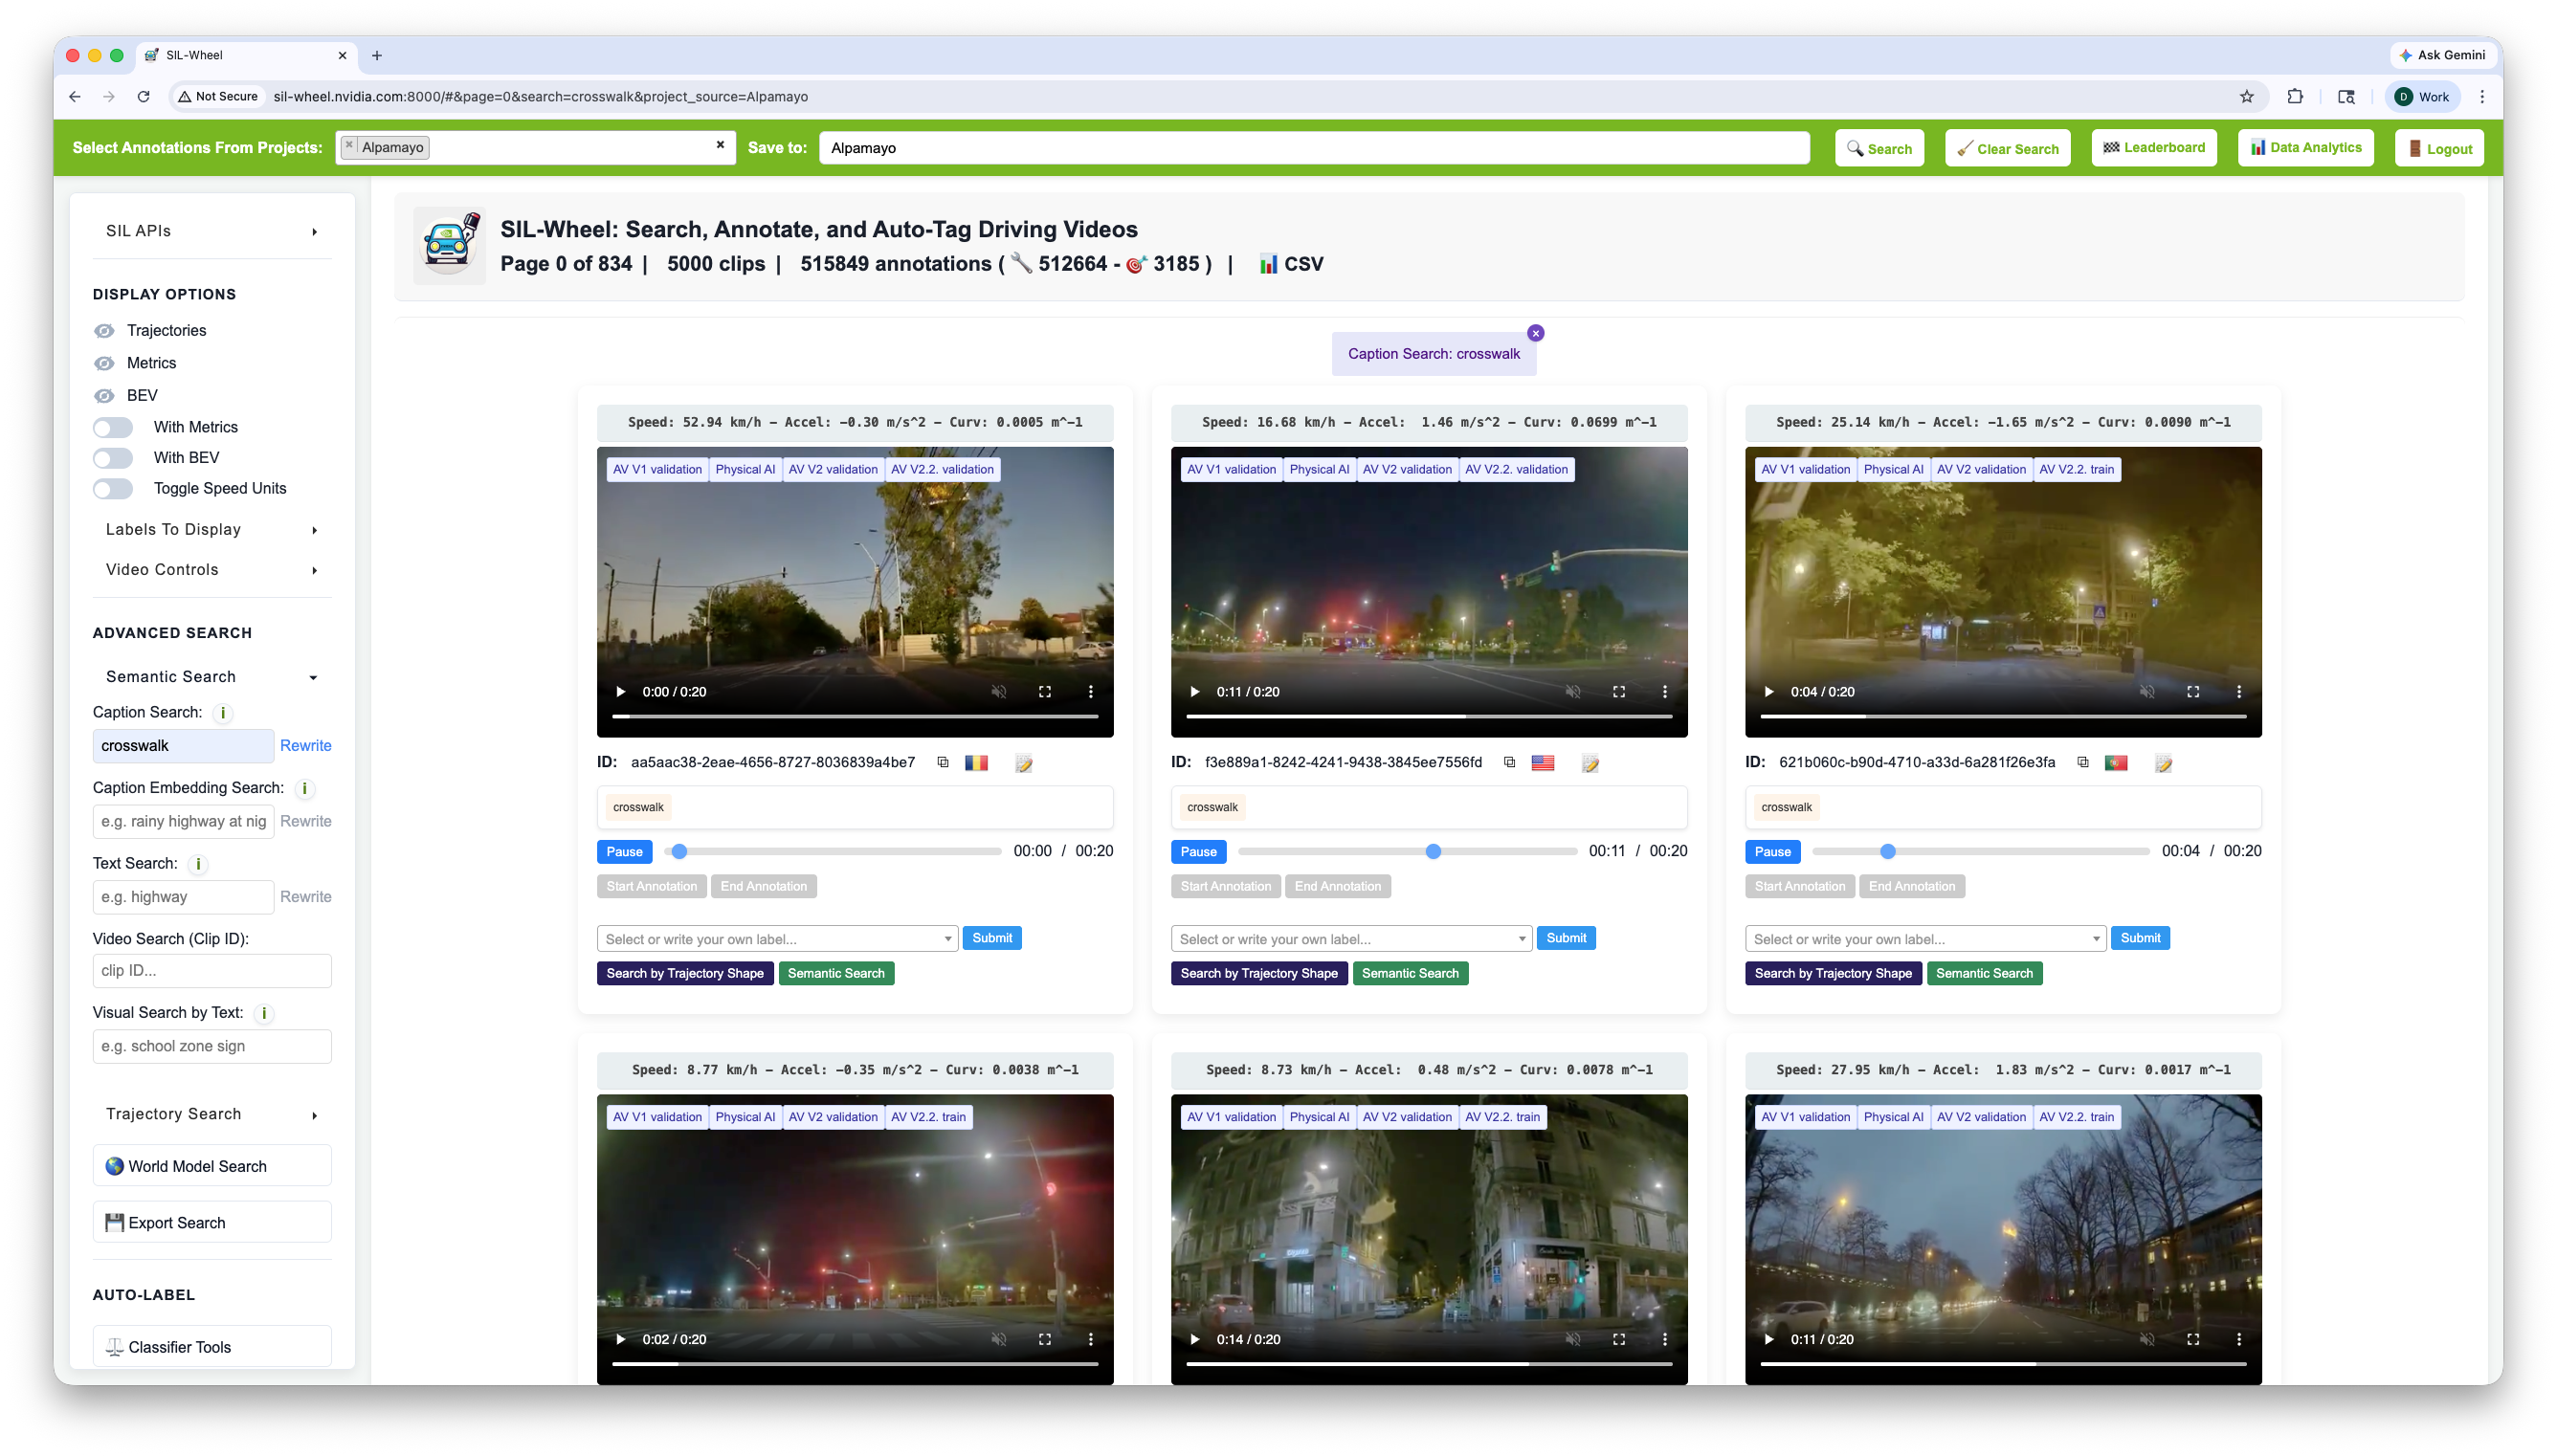Remove the Alpamayo project tag
Viewport: 2557px width, 1456px height.
(x=349, y=146)
